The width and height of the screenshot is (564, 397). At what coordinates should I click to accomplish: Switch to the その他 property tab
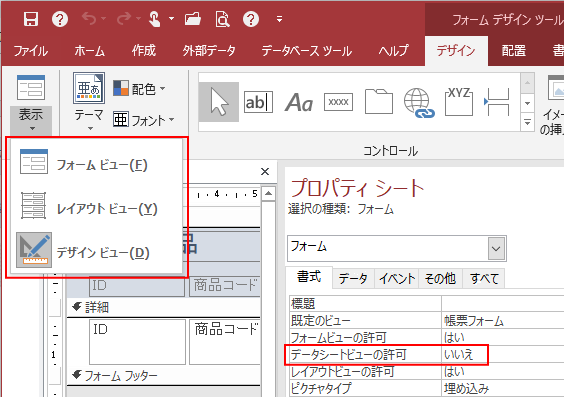click(x=440, y=278)
